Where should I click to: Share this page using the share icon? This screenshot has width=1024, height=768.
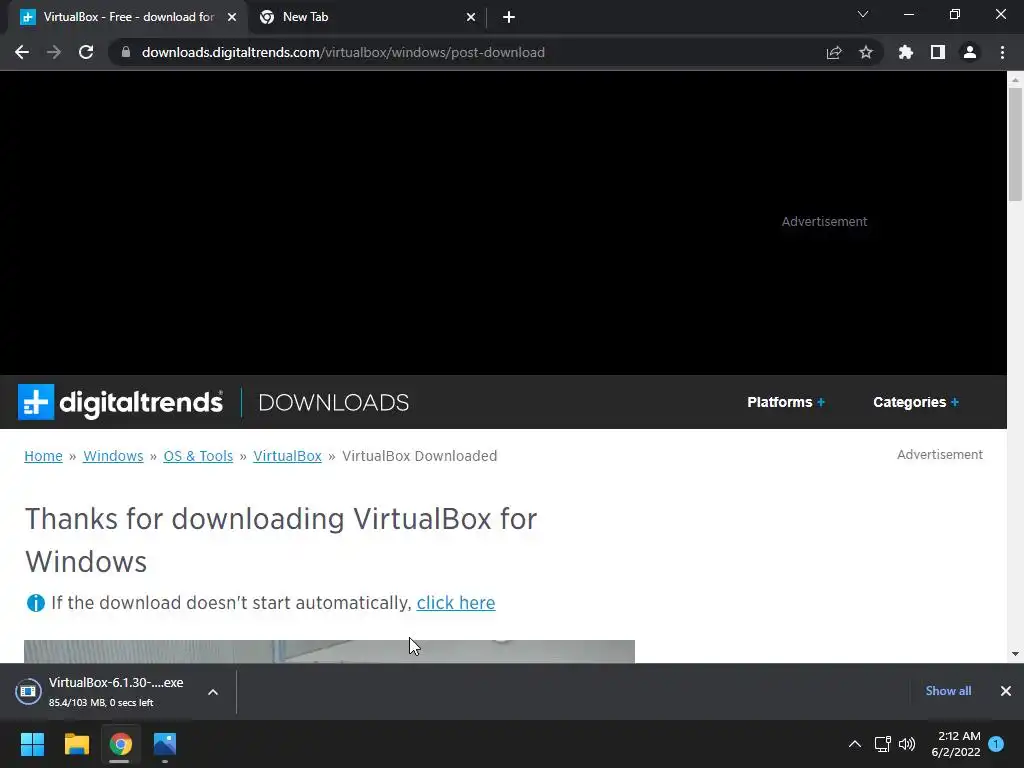[x=834, y=52]
